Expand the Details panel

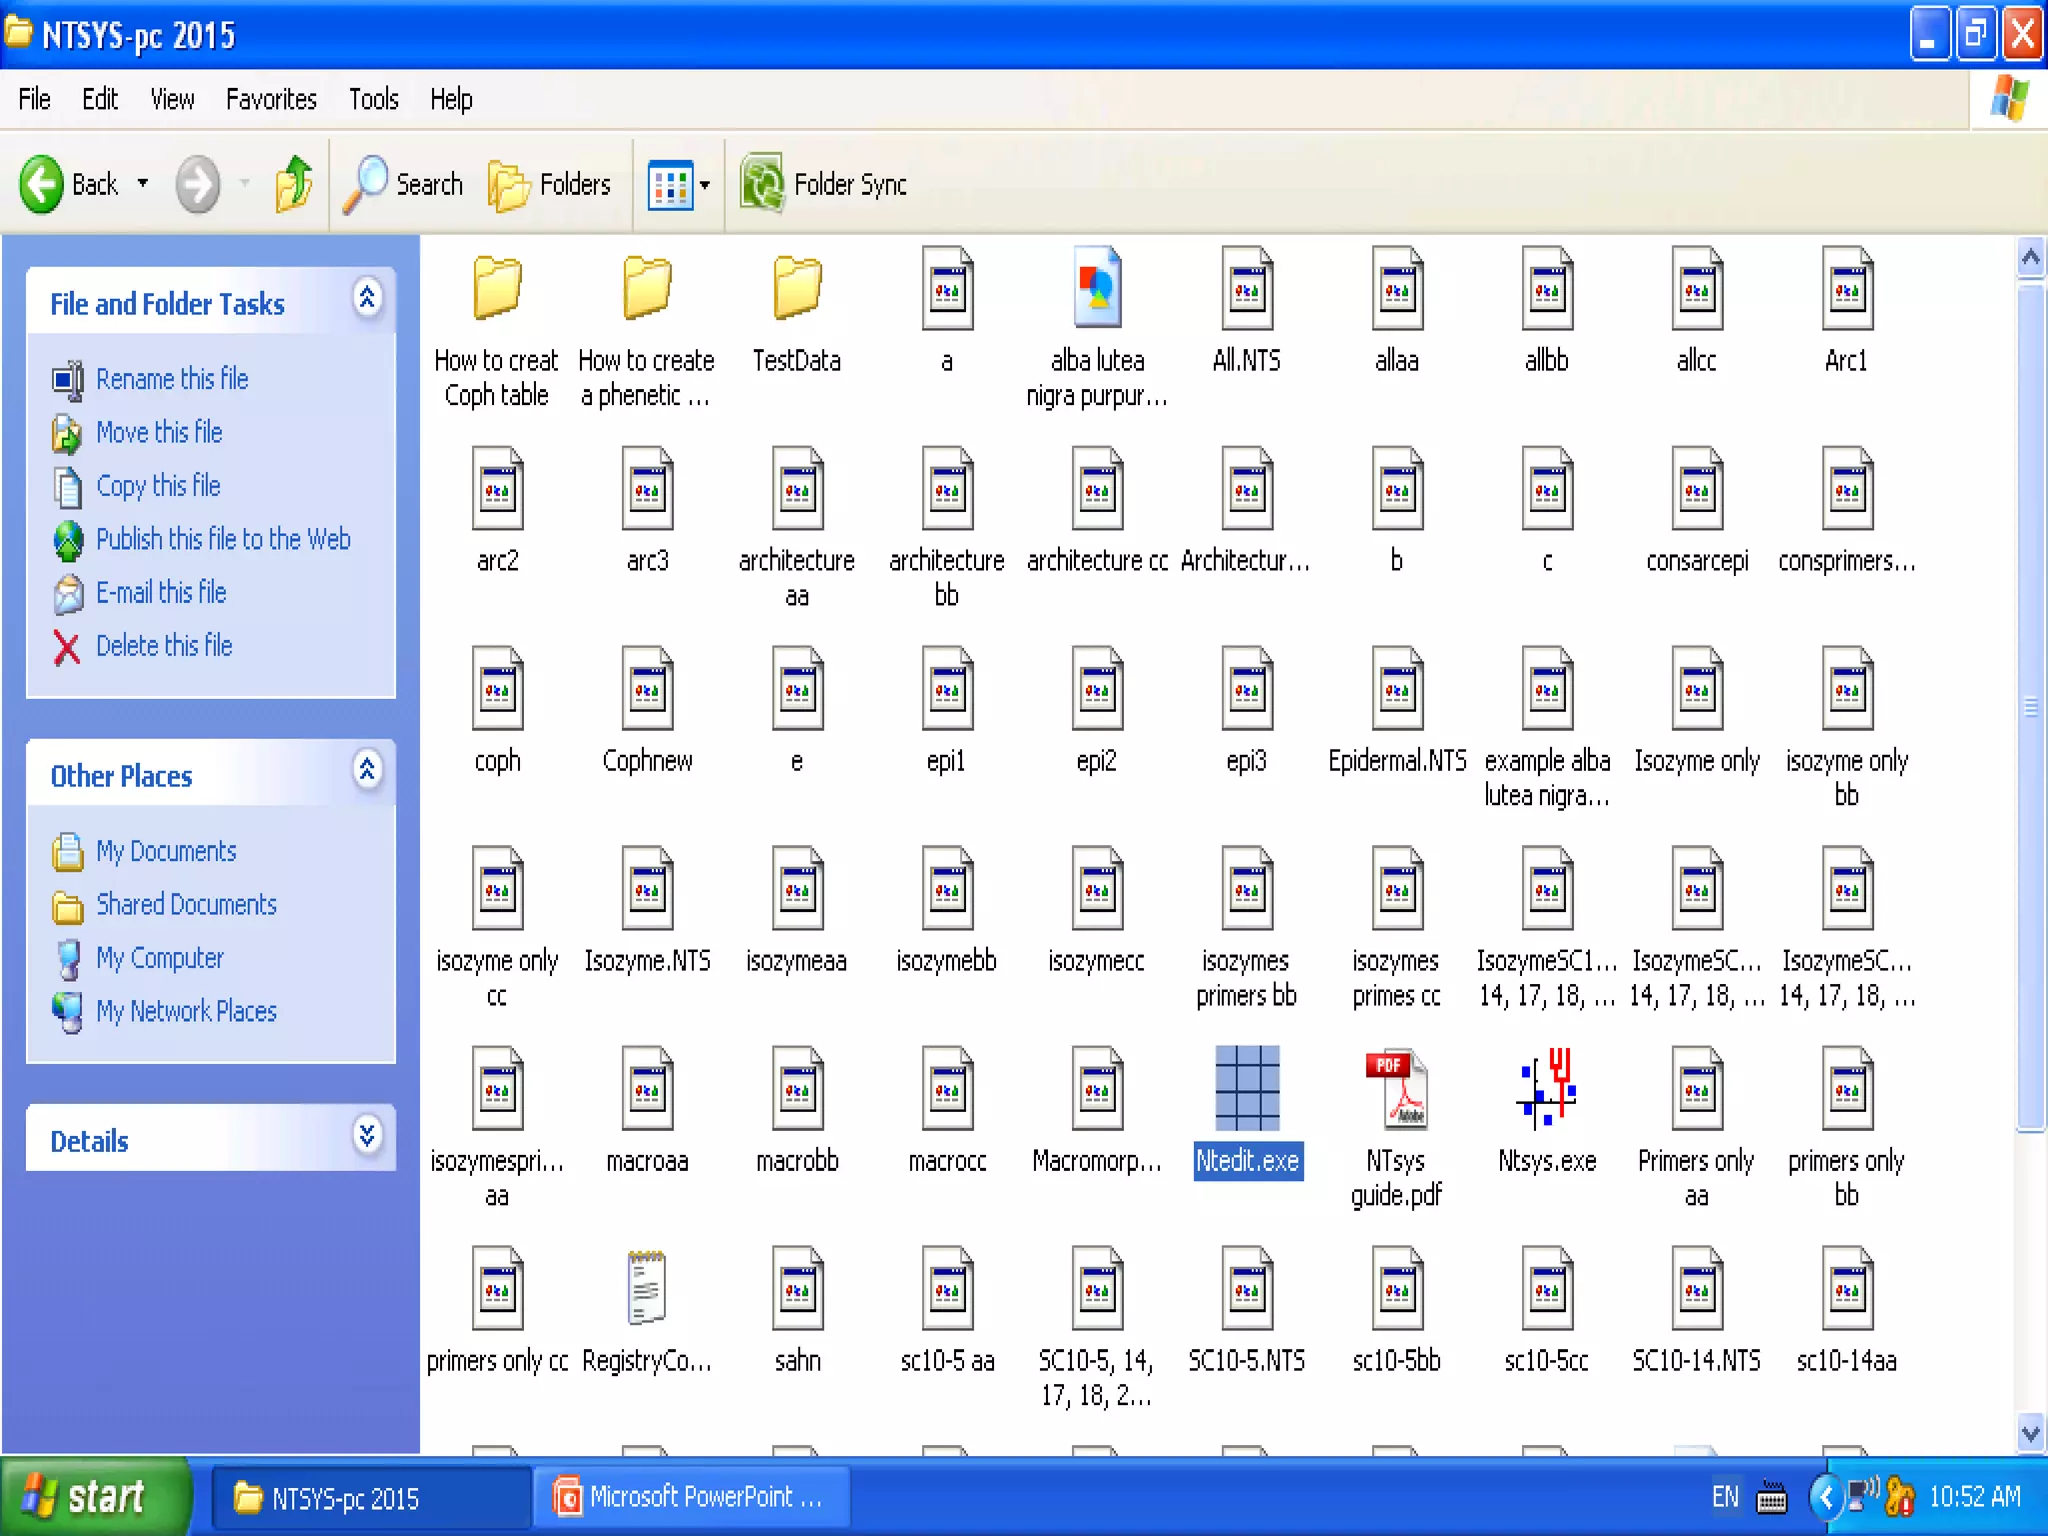[x=367, y=1136]
